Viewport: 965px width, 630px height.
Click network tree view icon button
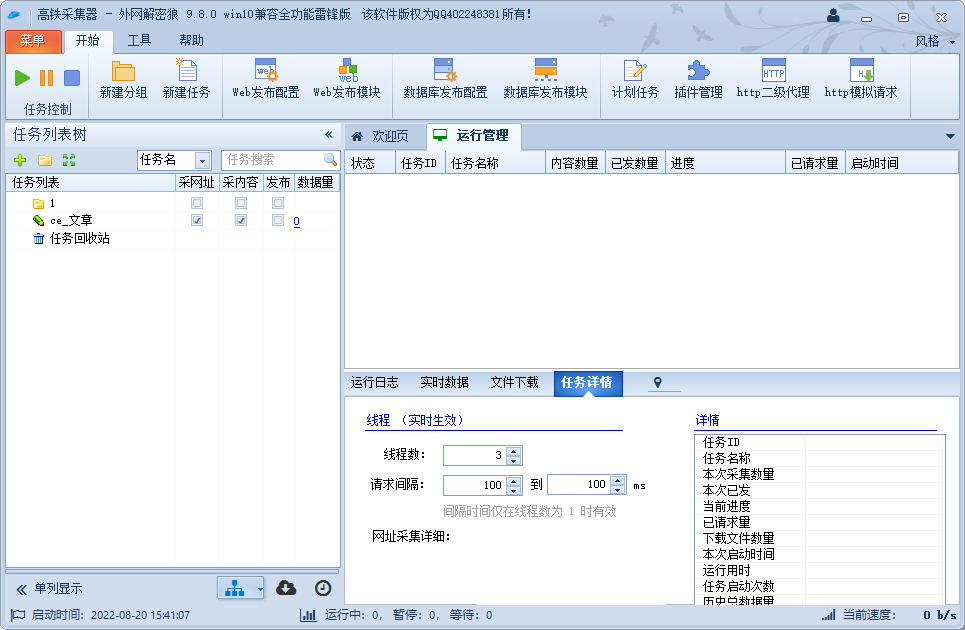[234, 588]
